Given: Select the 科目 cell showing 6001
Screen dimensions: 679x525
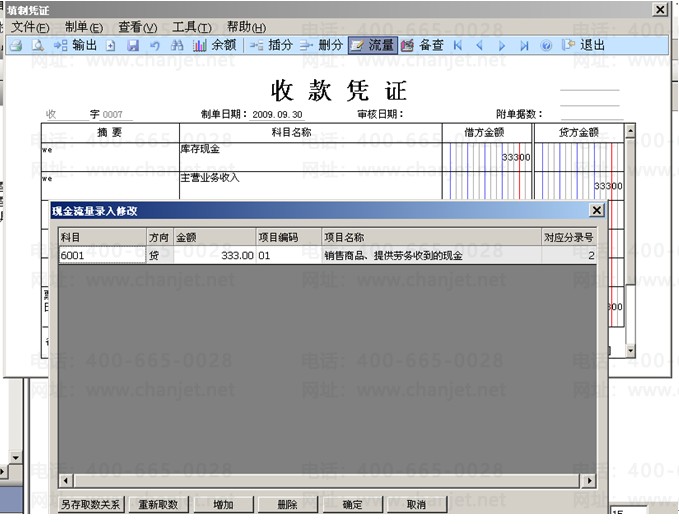Looking at the screenshot, I should click(x=102, y=255).
